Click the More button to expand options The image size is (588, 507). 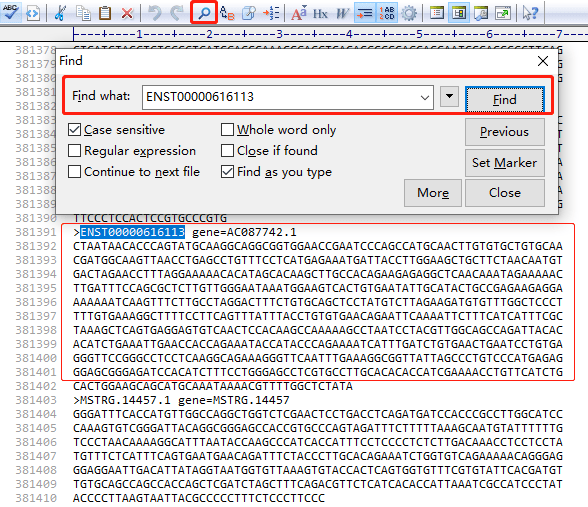[433, 193]
